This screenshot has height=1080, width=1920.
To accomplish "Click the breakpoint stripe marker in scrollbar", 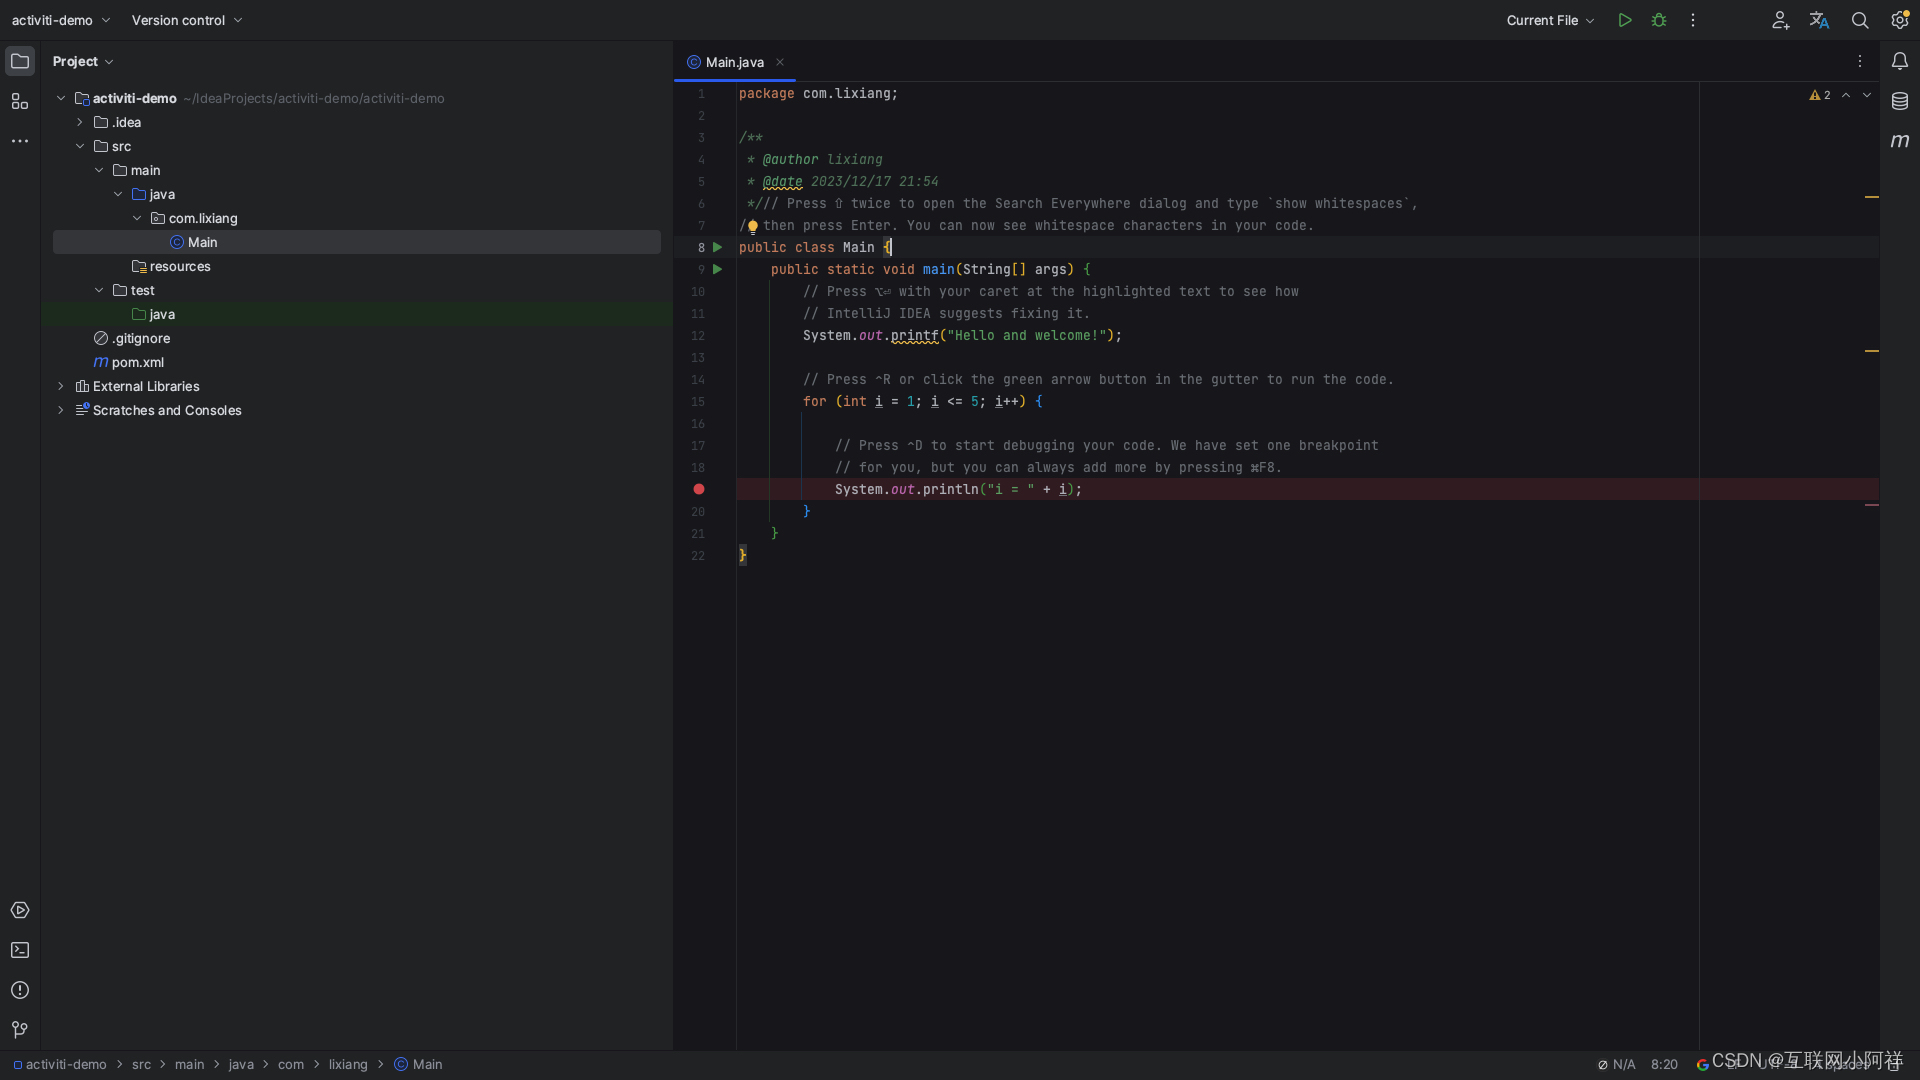I will (x=1872, y=505).
